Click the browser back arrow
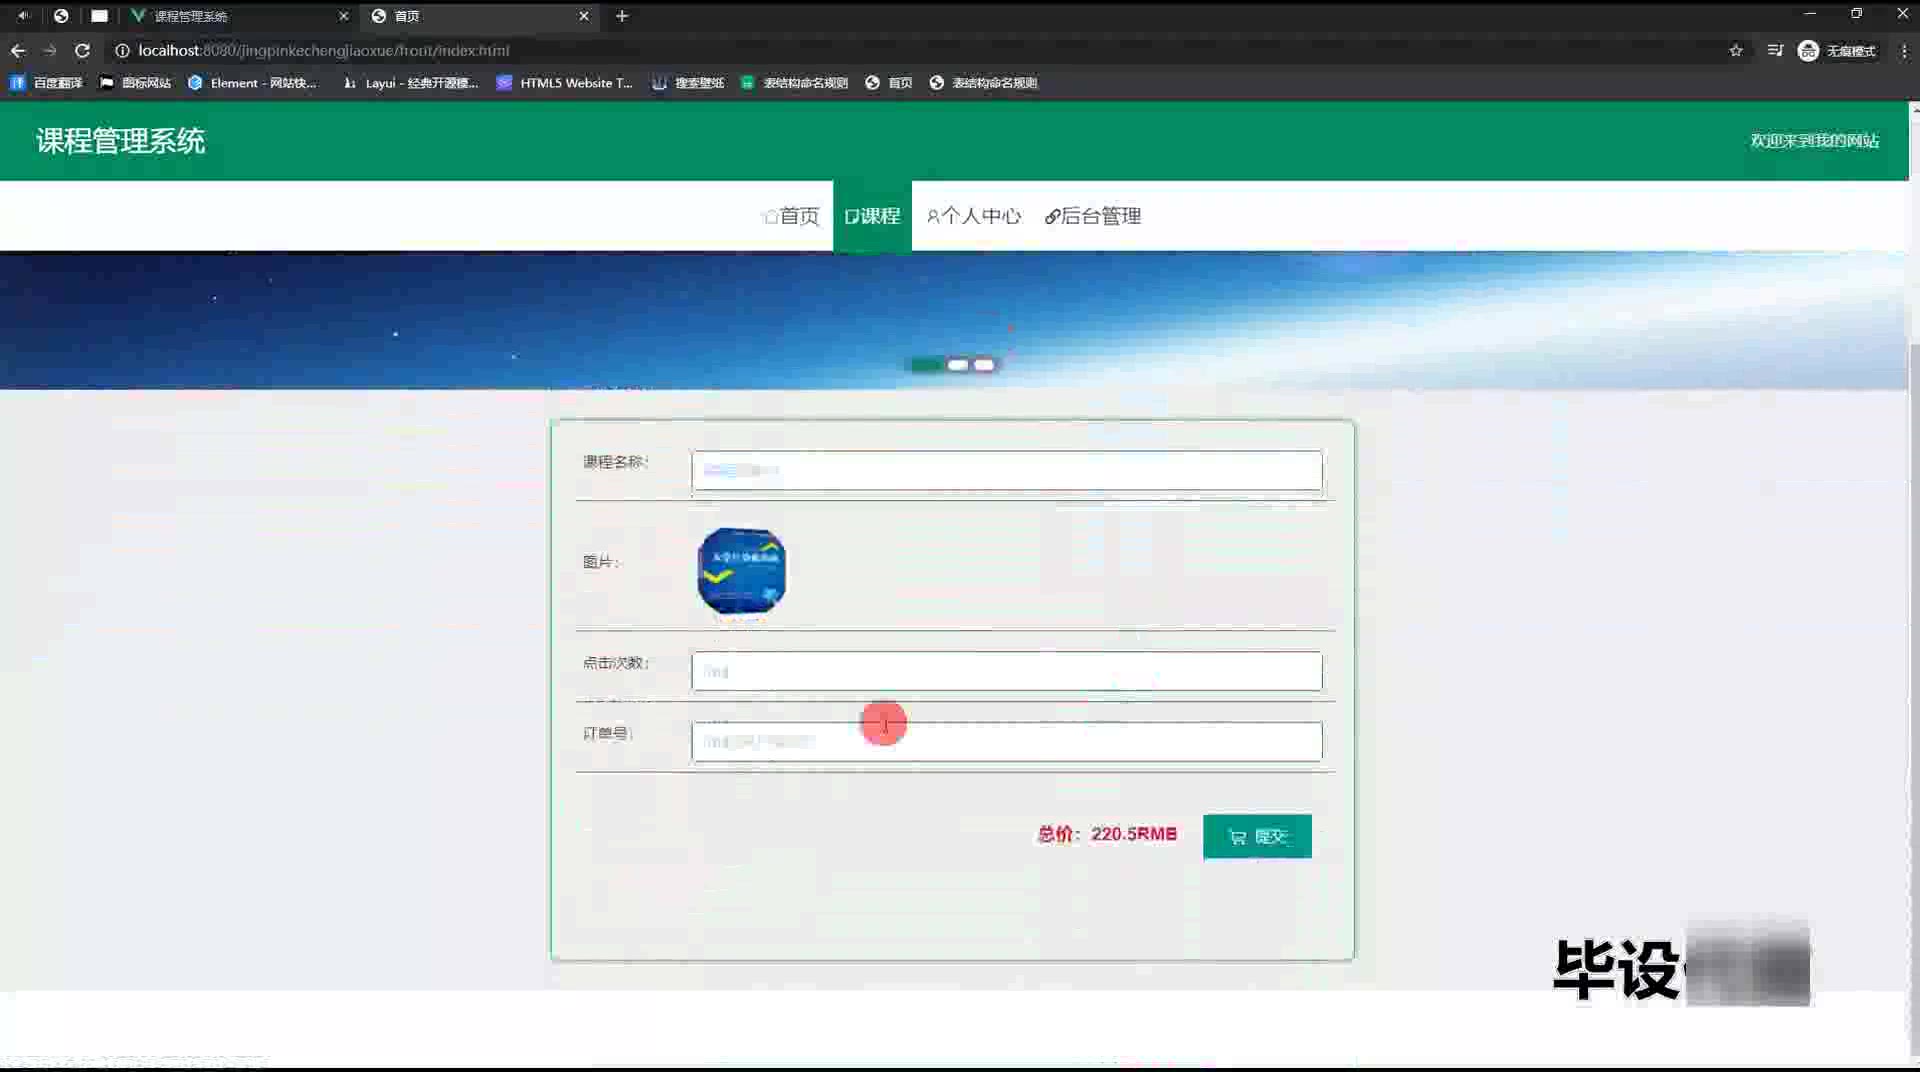This screenshot has height=1072, width=1920. click(18, 50)
